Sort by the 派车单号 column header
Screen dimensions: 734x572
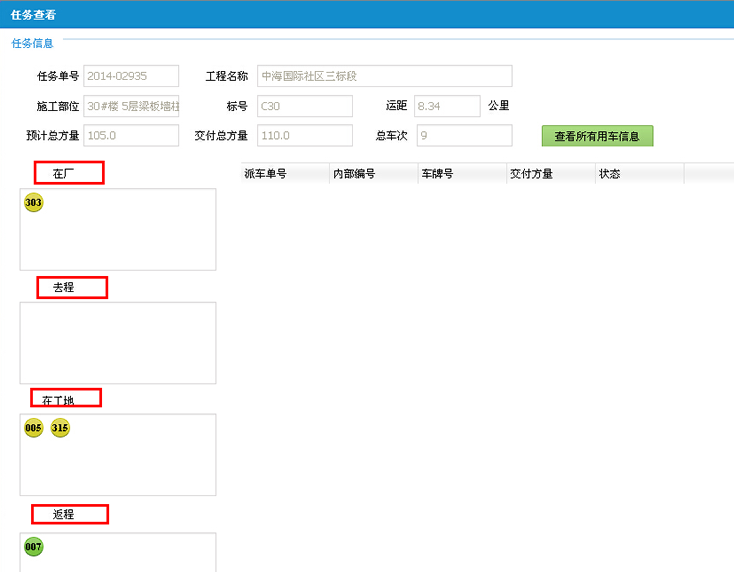285,174
